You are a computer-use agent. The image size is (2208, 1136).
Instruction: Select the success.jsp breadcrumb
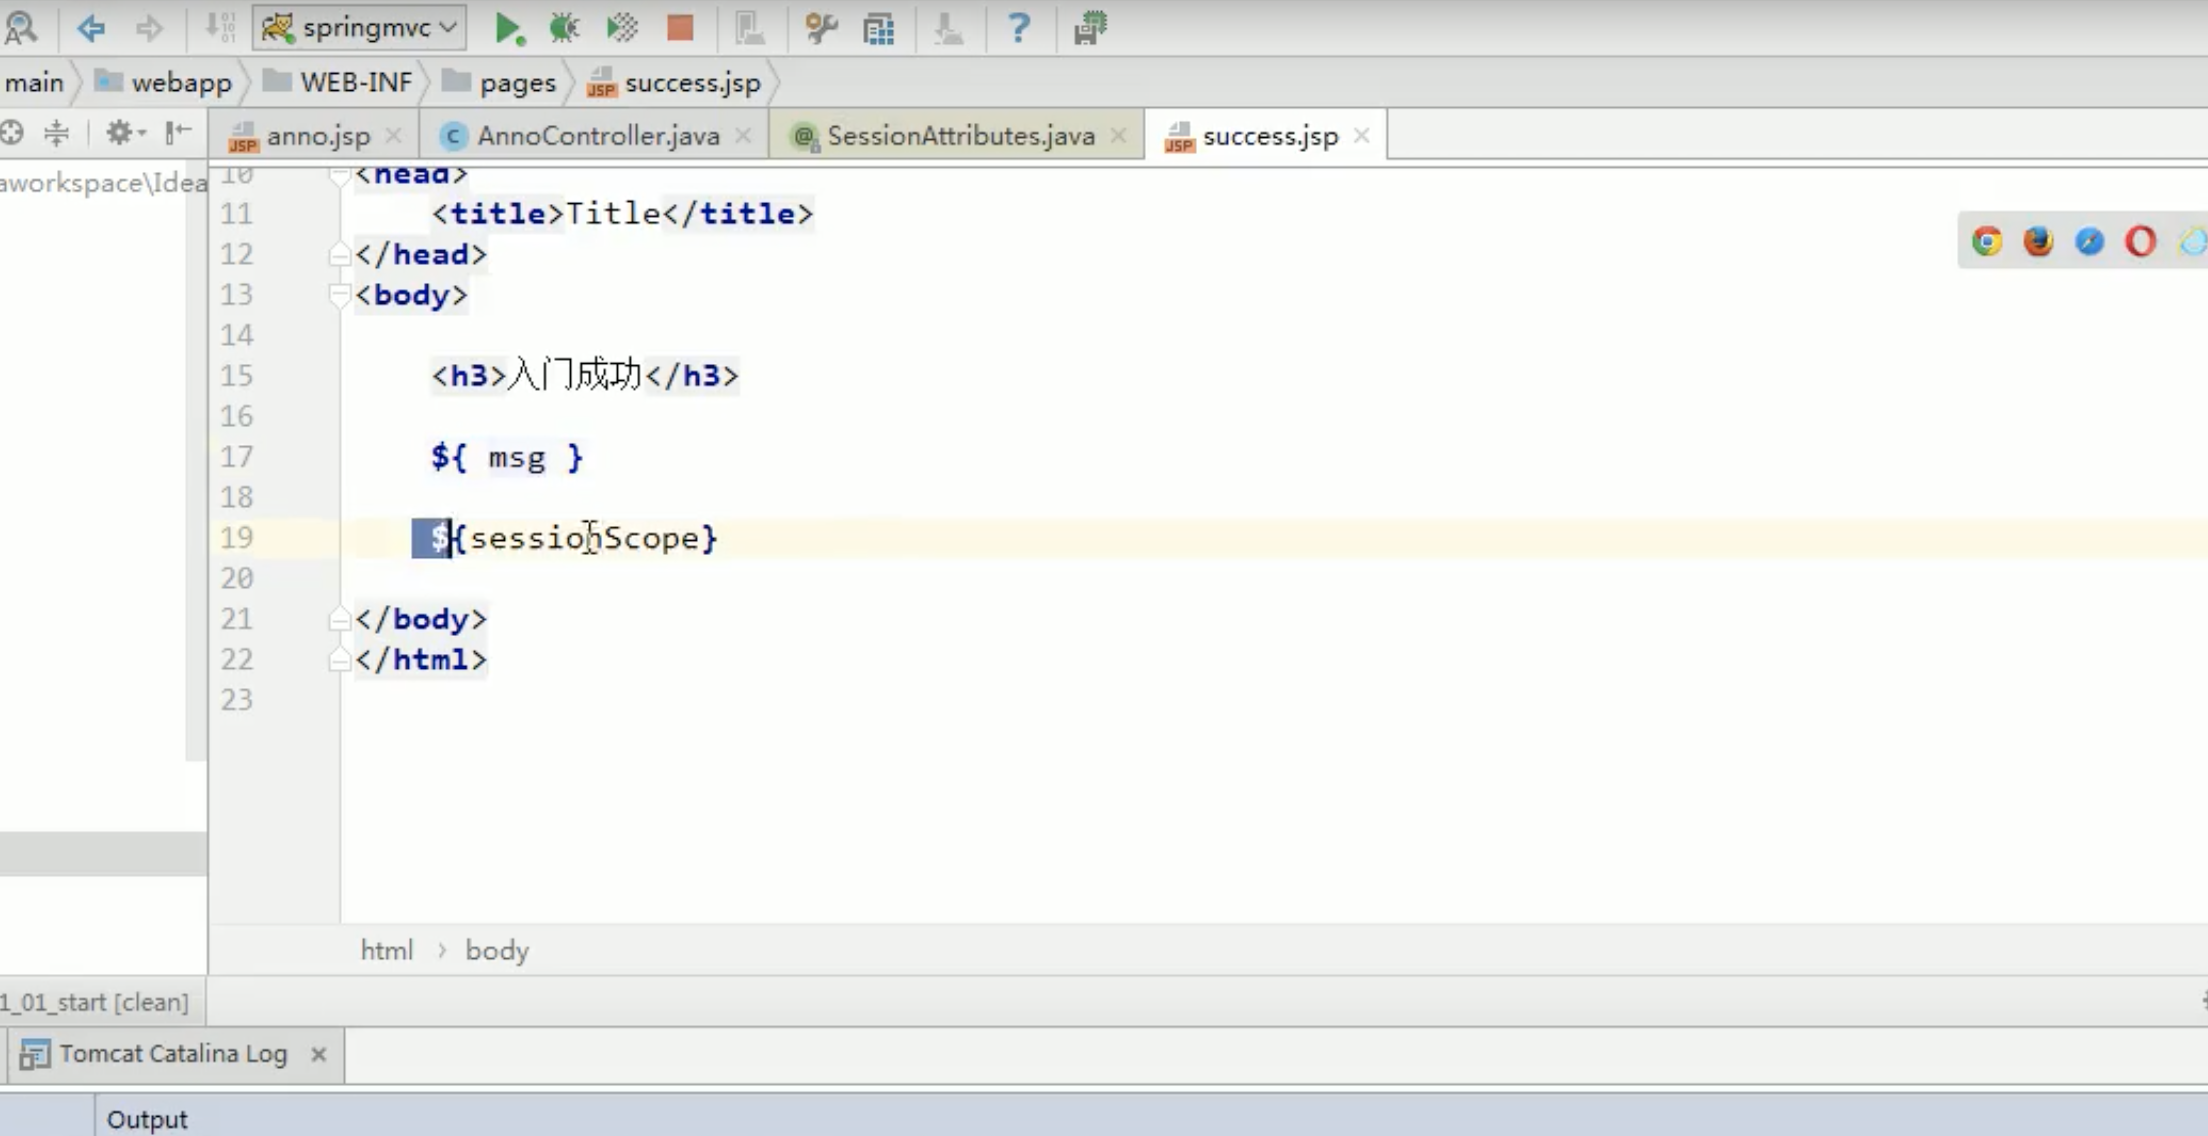click(675, 82)
